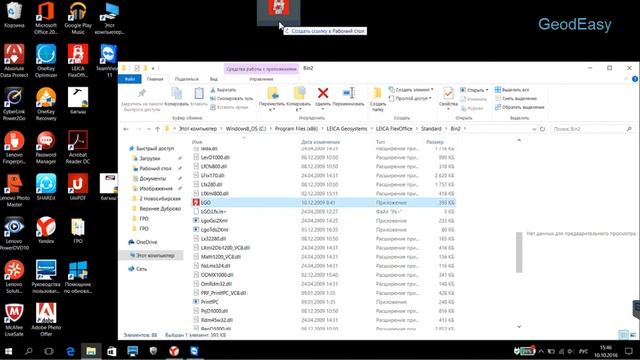Select Быстрый доступ in navigation pane
Viewport: 640px width, 360px height.
coord(155,149)
